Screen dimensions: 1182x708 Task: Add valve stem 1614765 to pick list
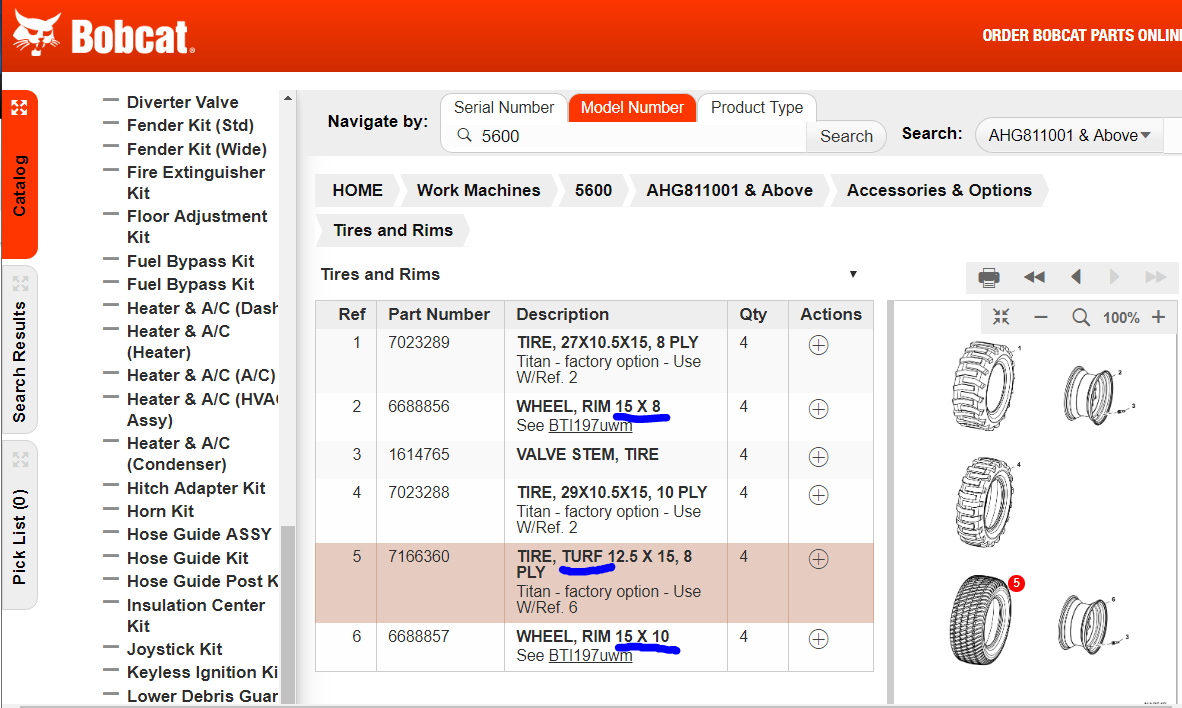[x=819, y=457]
